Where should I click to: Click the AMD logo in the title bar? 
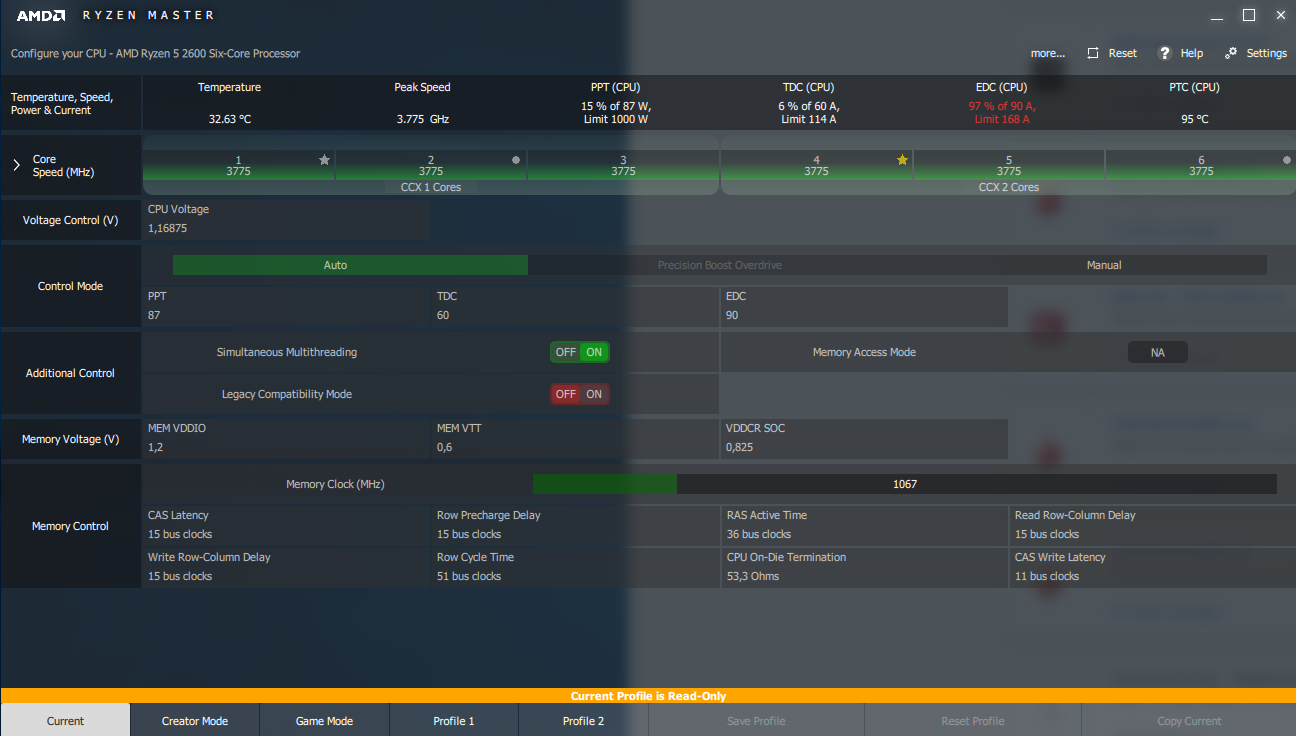[41, 15]
